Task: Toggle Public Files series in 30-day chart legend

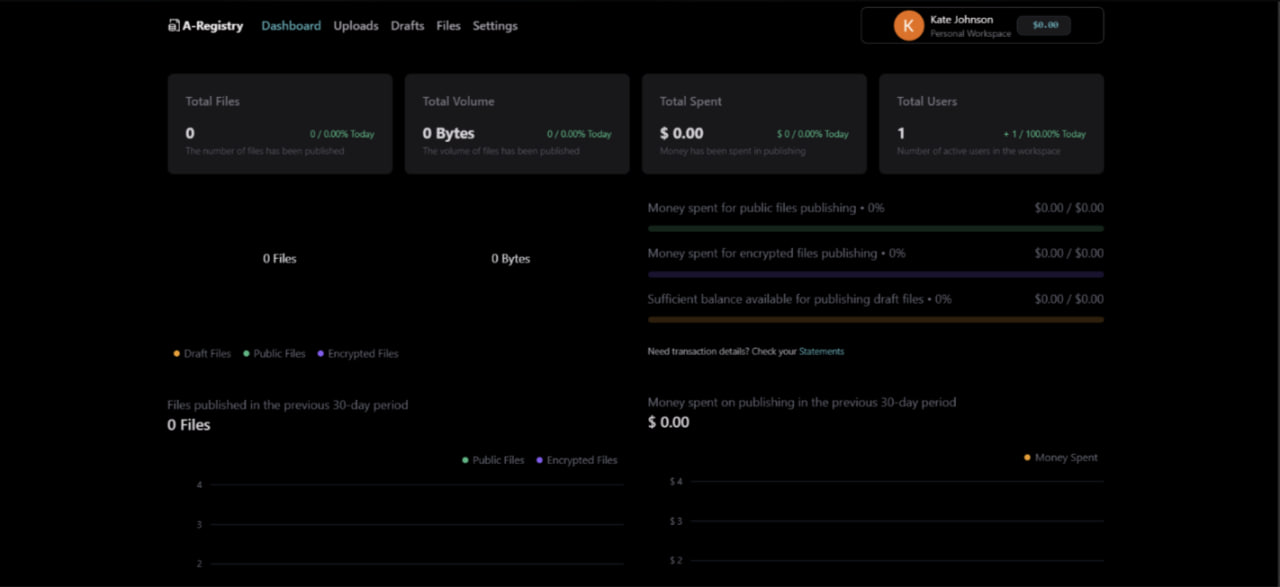Action: [465, 460]
